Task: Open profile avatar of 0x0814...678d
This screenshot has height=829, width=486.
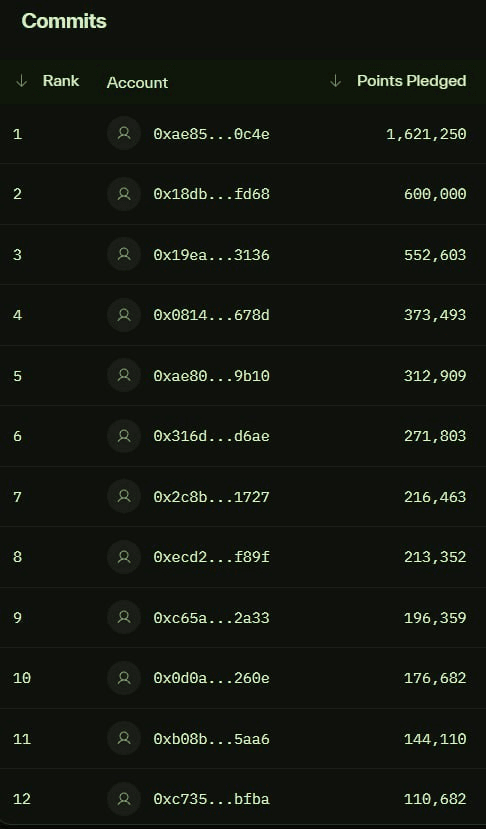Action: (x=124, y=315)
